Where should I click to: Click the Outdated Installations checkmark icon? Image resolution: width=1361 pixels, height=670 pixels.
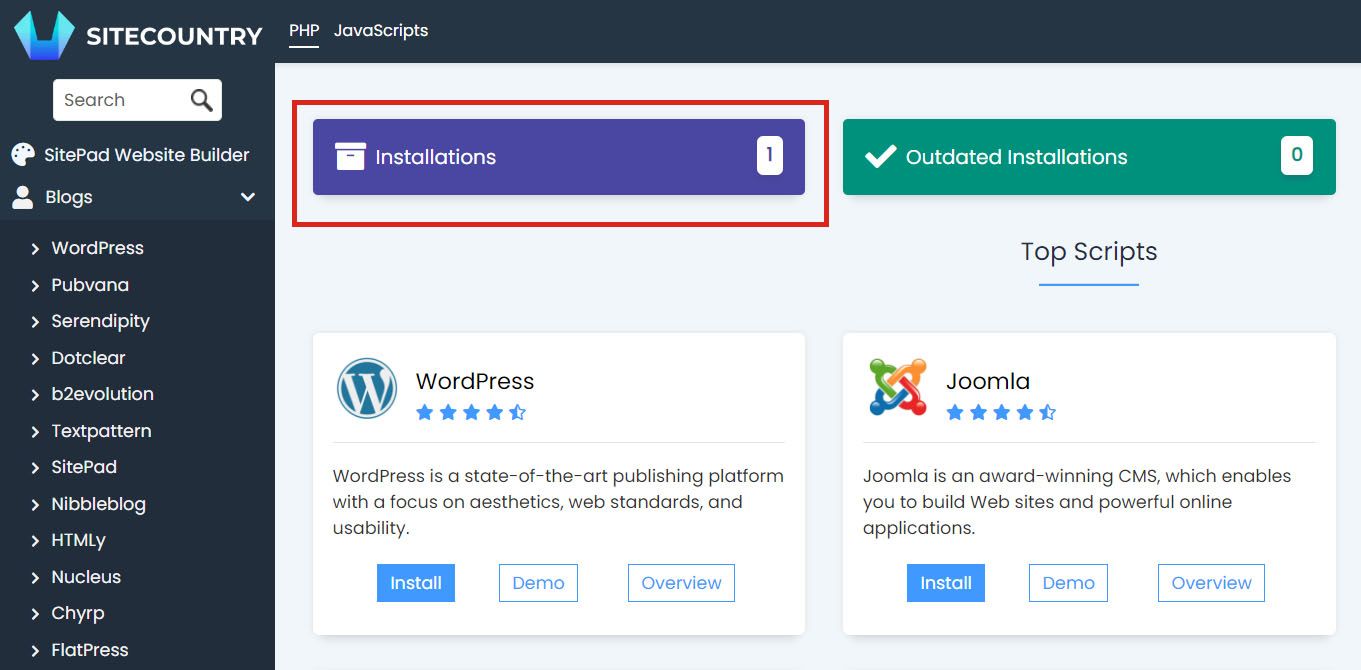[x=880, y=157]
